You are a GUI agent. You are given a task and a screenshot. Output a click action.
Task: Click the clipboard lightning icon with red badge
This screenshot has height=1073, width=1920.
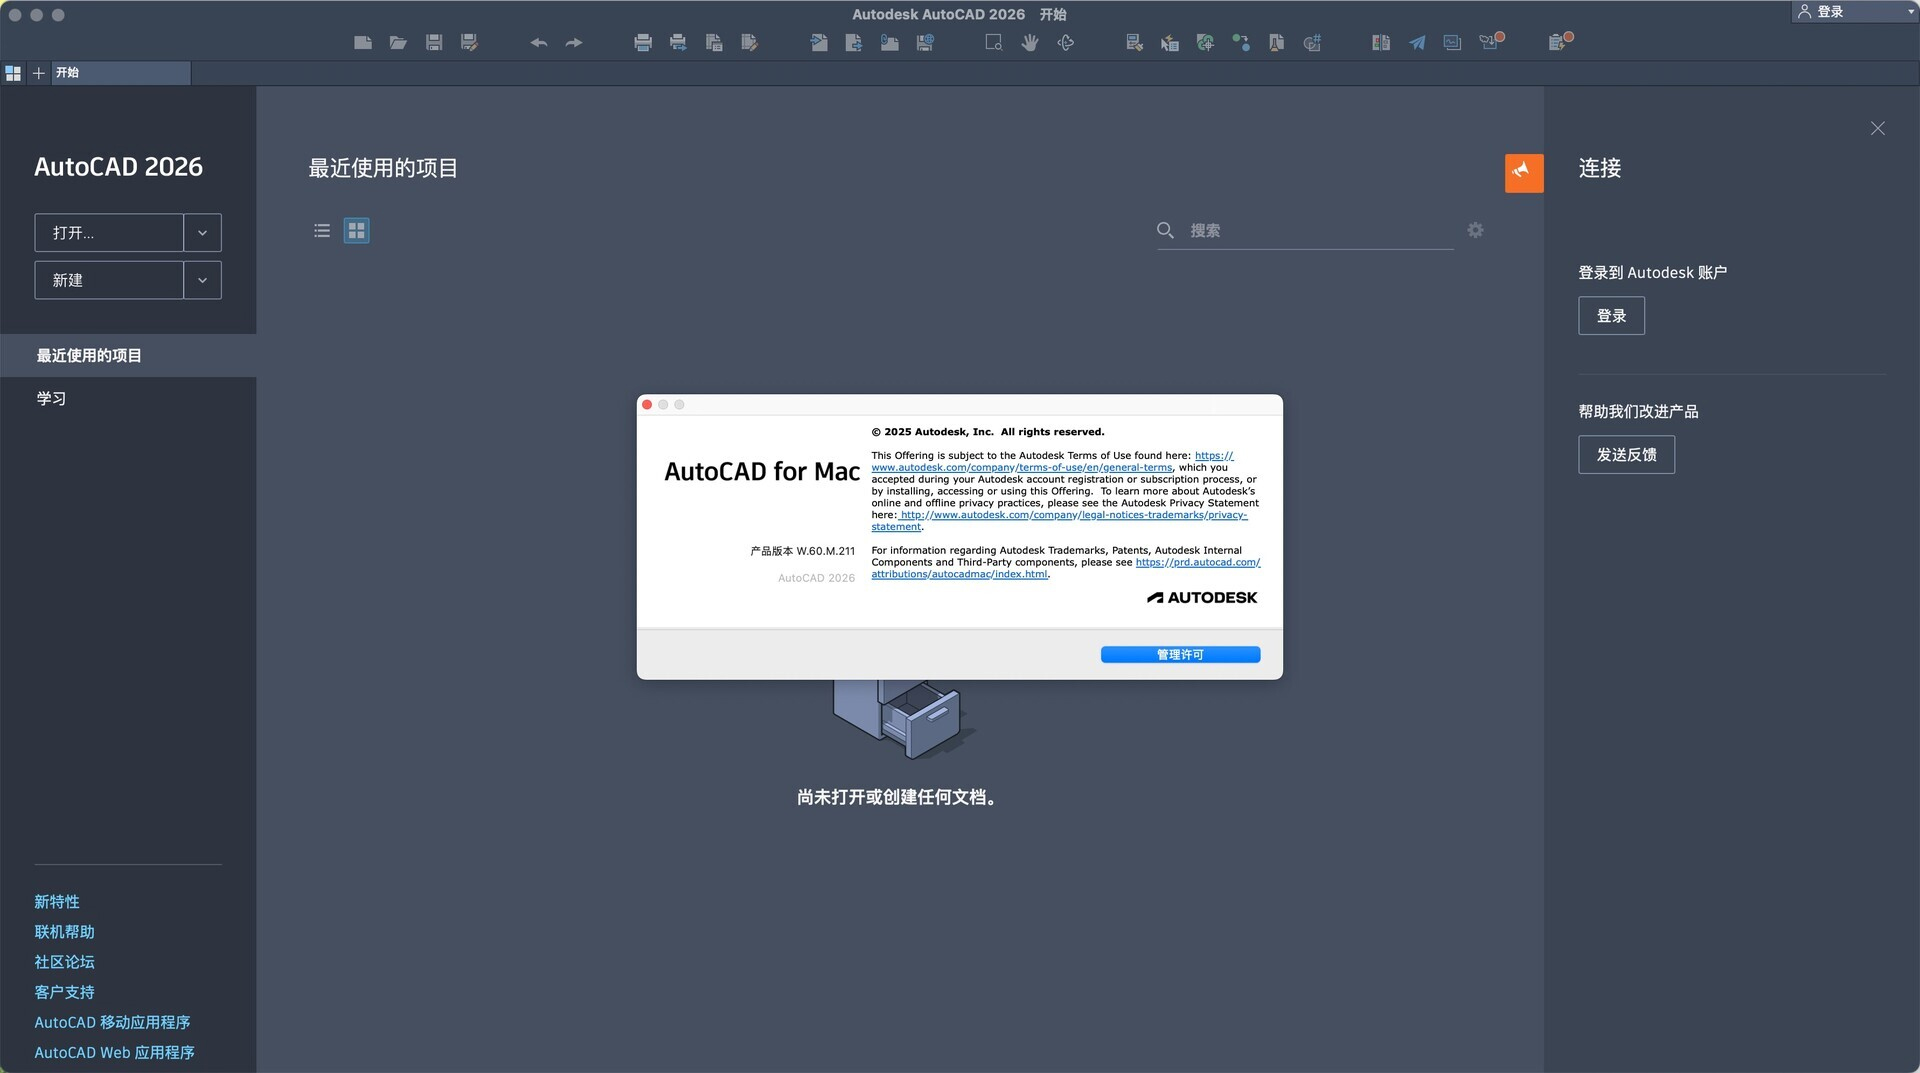[1559, 41]
